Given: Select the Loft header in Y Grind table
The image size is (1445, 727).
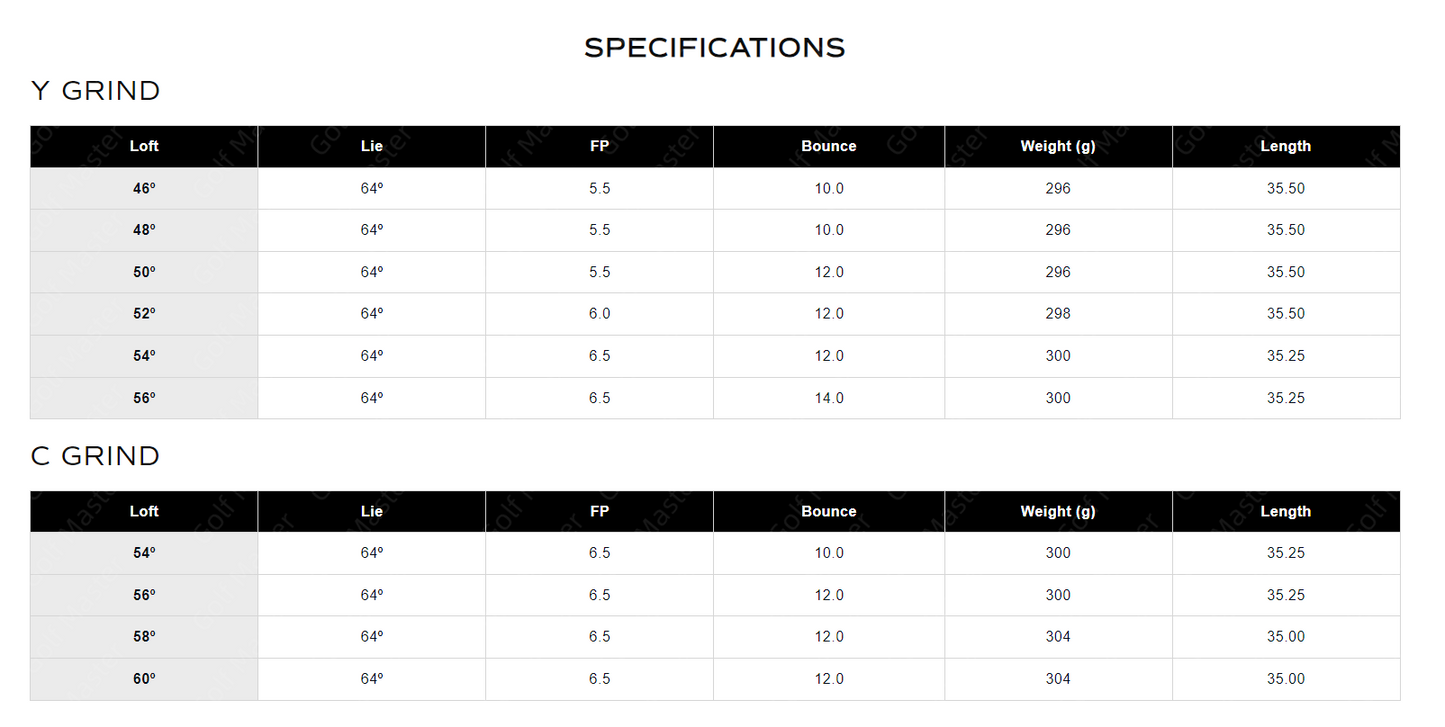Looking at the screenshot, I should (x=144, y=146).
